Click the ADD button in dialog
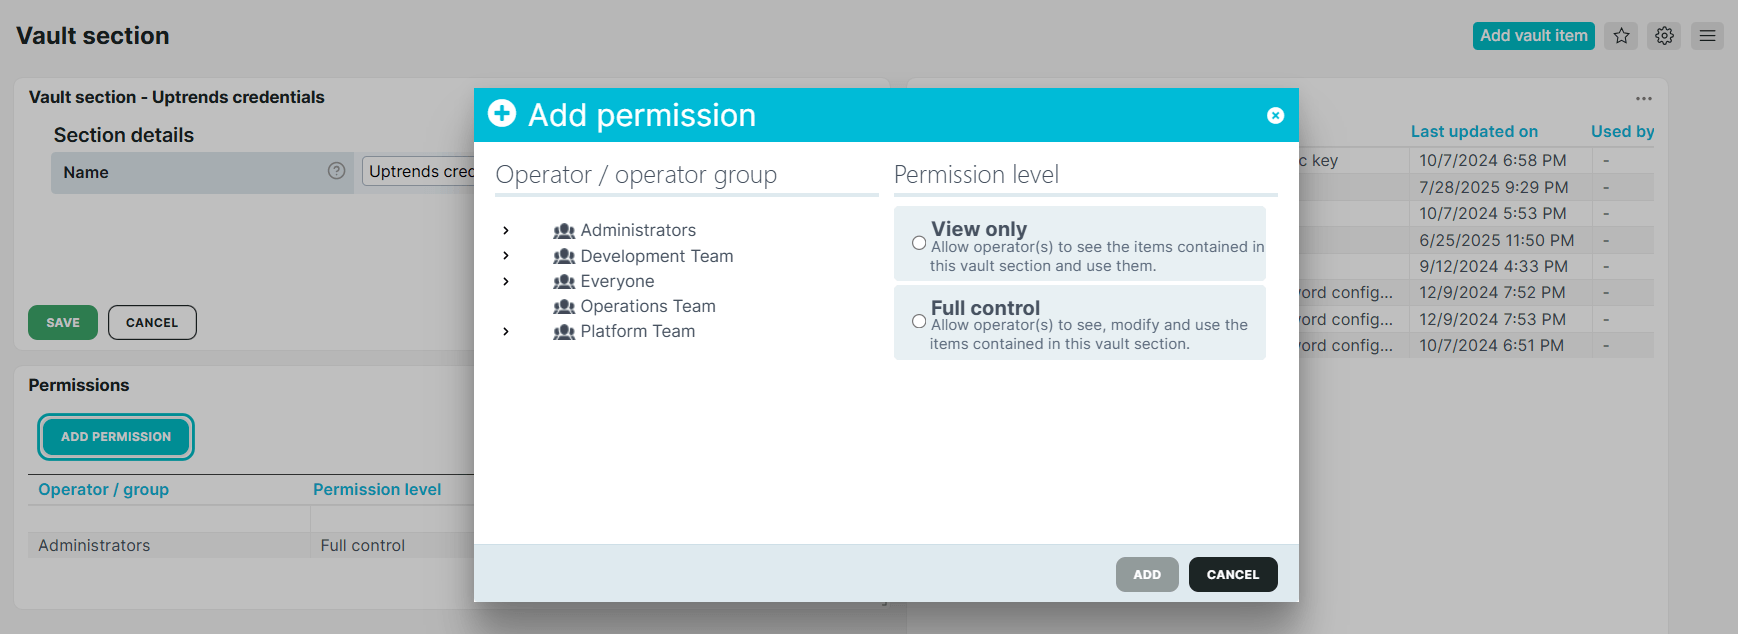This screenshot has height=634, width=1738. click(x=1147, y=575)
